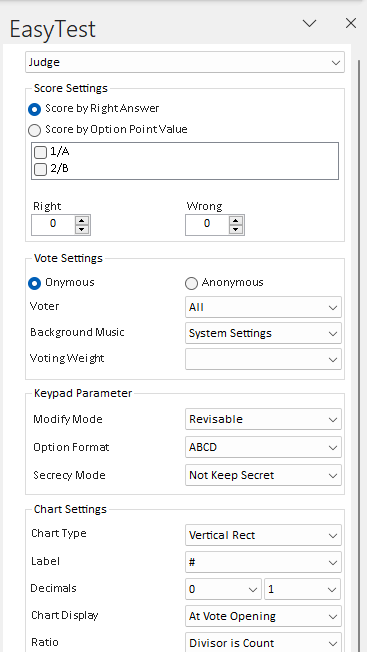Open the Label dropdown showing #
Viewport: 367px width, 652px height.
click(x=263, y=562)
